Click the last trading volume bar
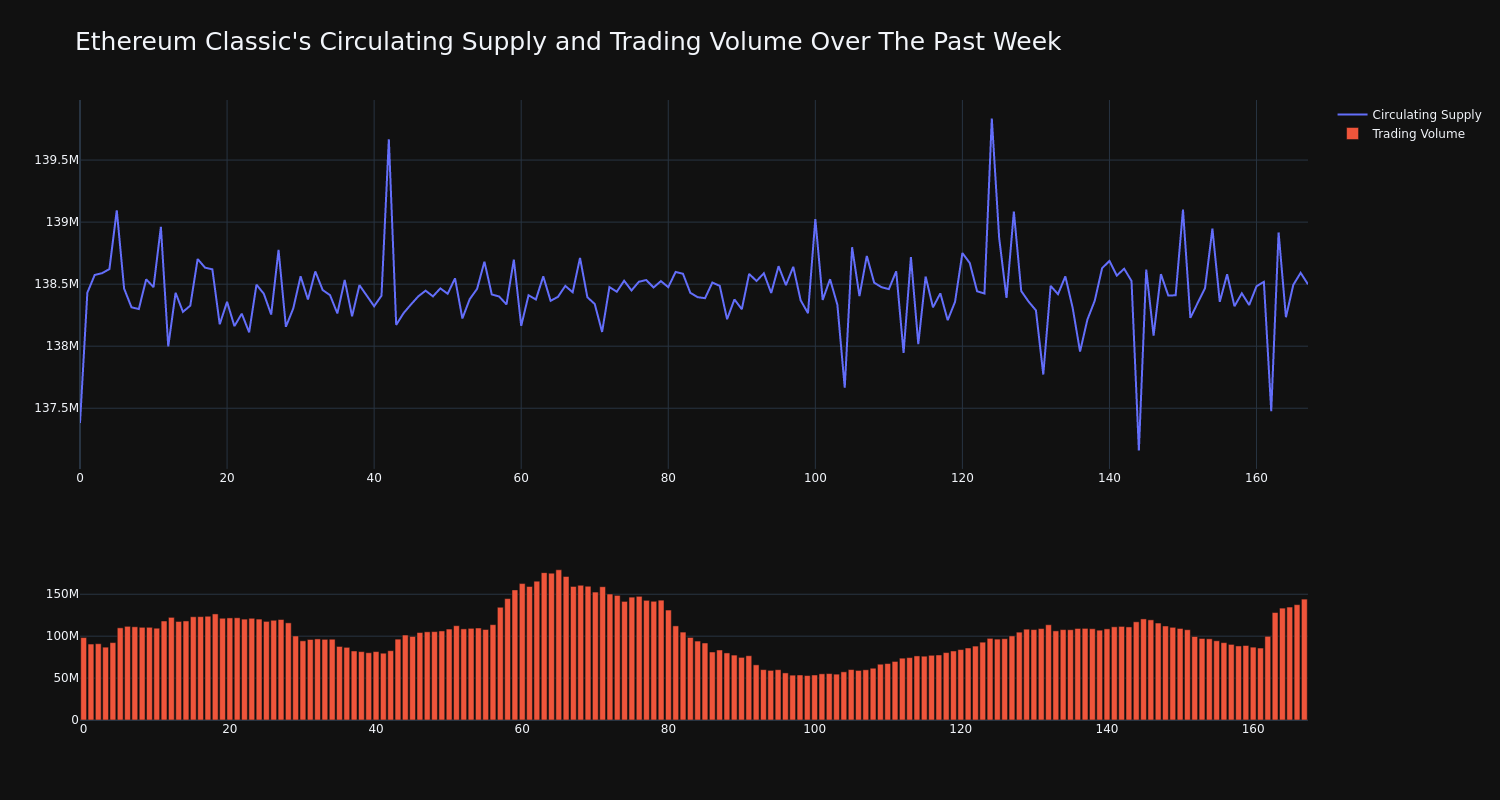The width and height of the screenshot is (1500, 800). tap(1304, 660)
